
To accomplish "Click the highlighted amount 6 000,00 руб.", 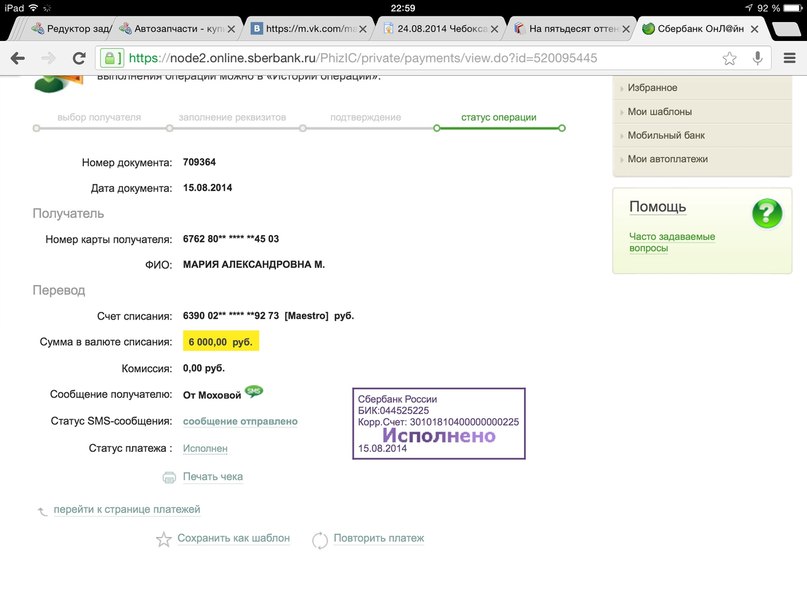I will point(221,342).
